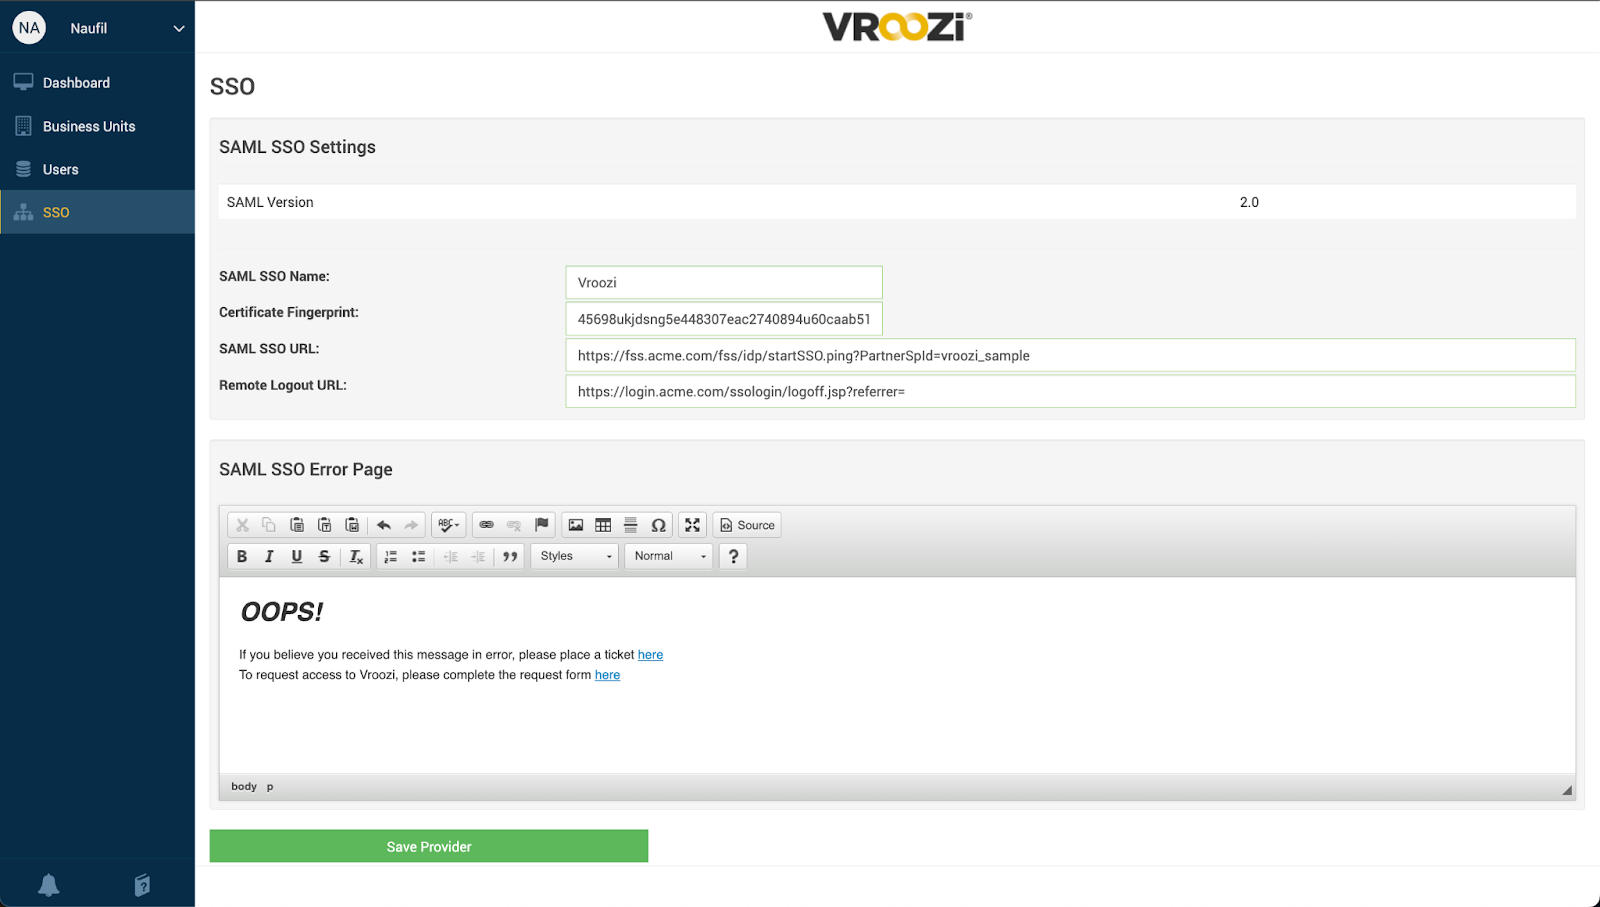Click the Certificate Fingerprint field
This screenshot has width=1600, height=907.
[724, 319]
